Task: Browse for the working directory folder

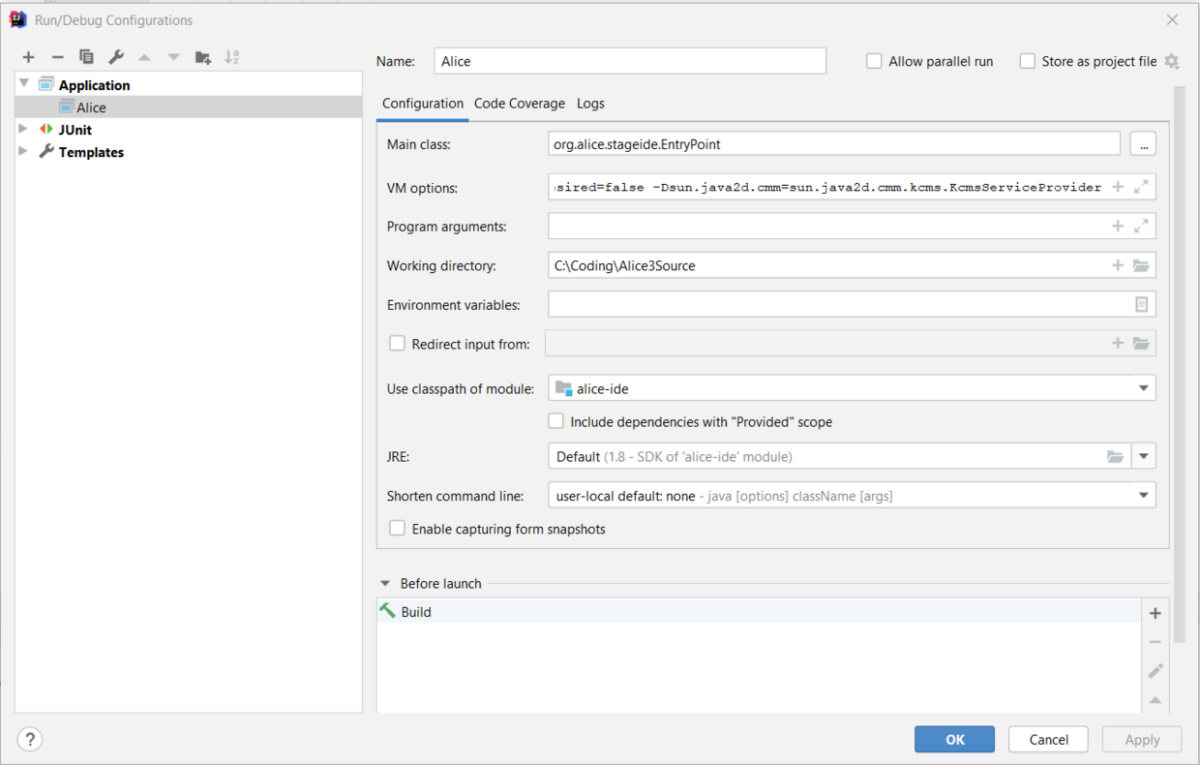Action: coord(1141,266)
